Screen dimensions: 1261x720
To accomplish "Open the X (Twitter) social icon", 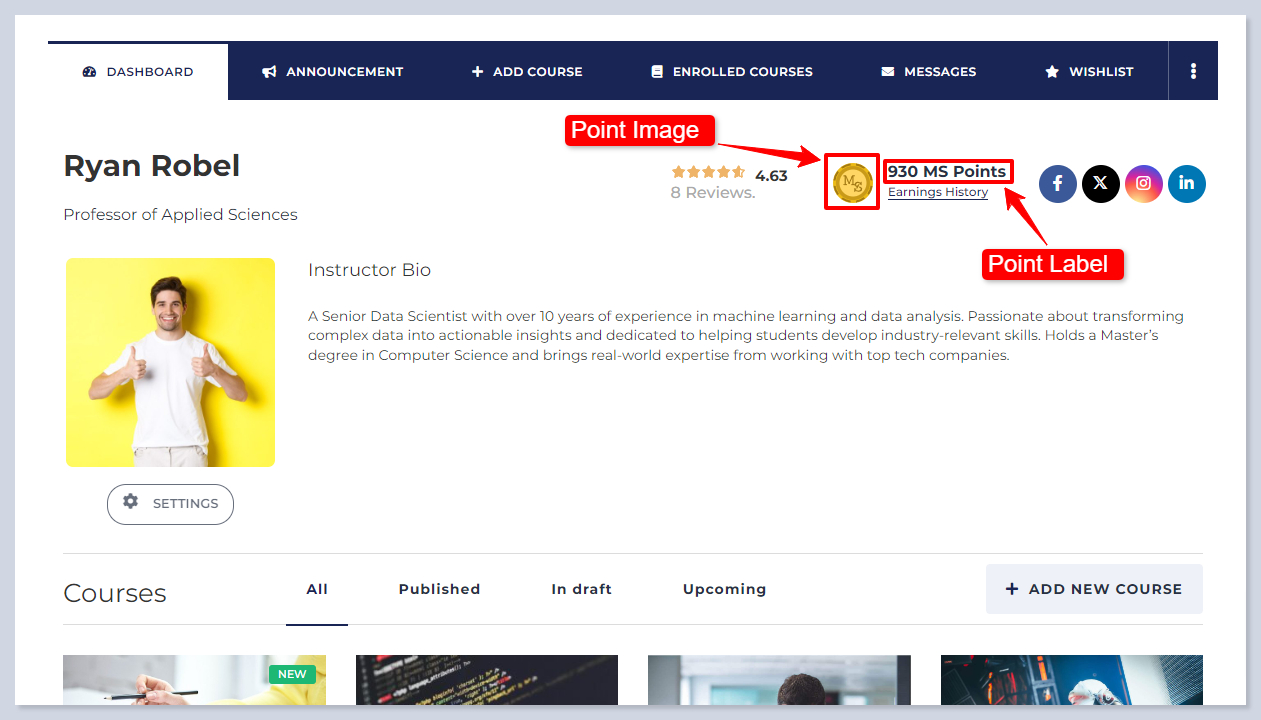I will [x=1100, y=184].
